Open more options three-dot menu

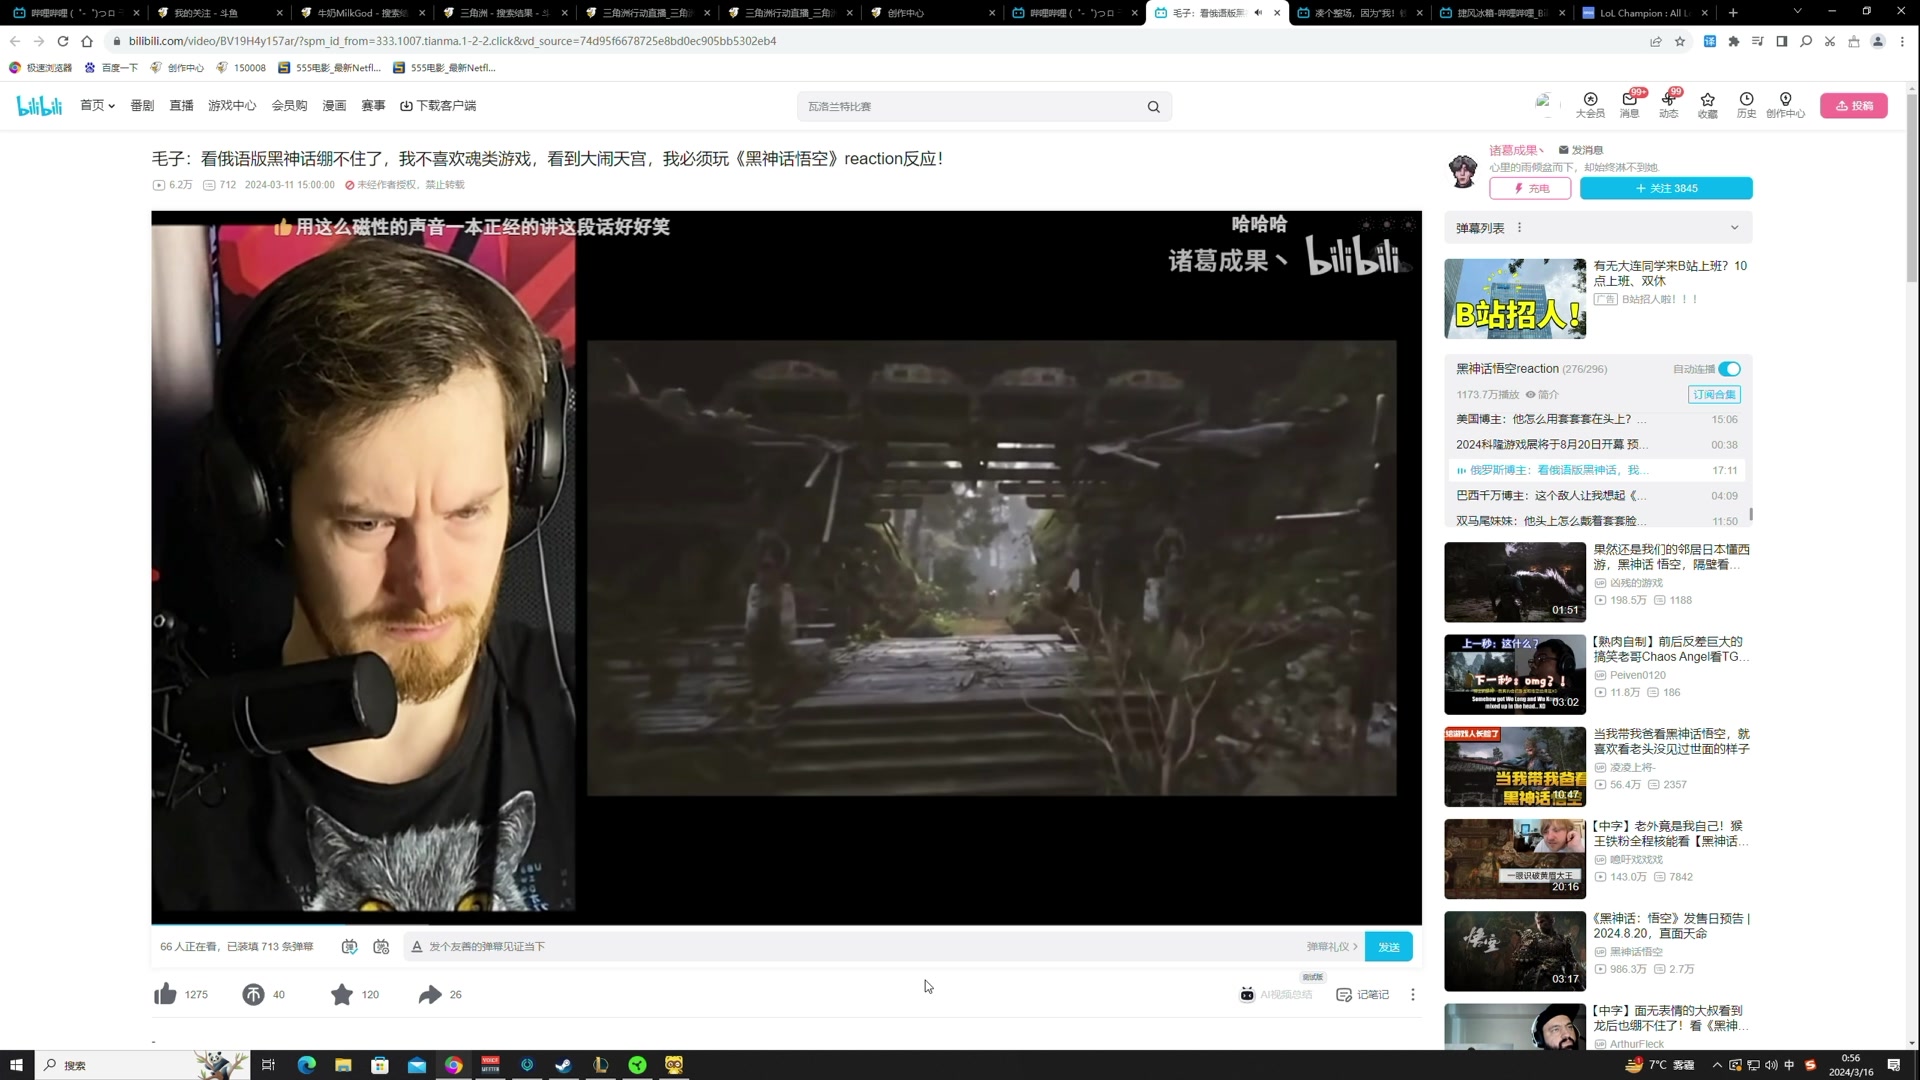(x=1412, y=994)
